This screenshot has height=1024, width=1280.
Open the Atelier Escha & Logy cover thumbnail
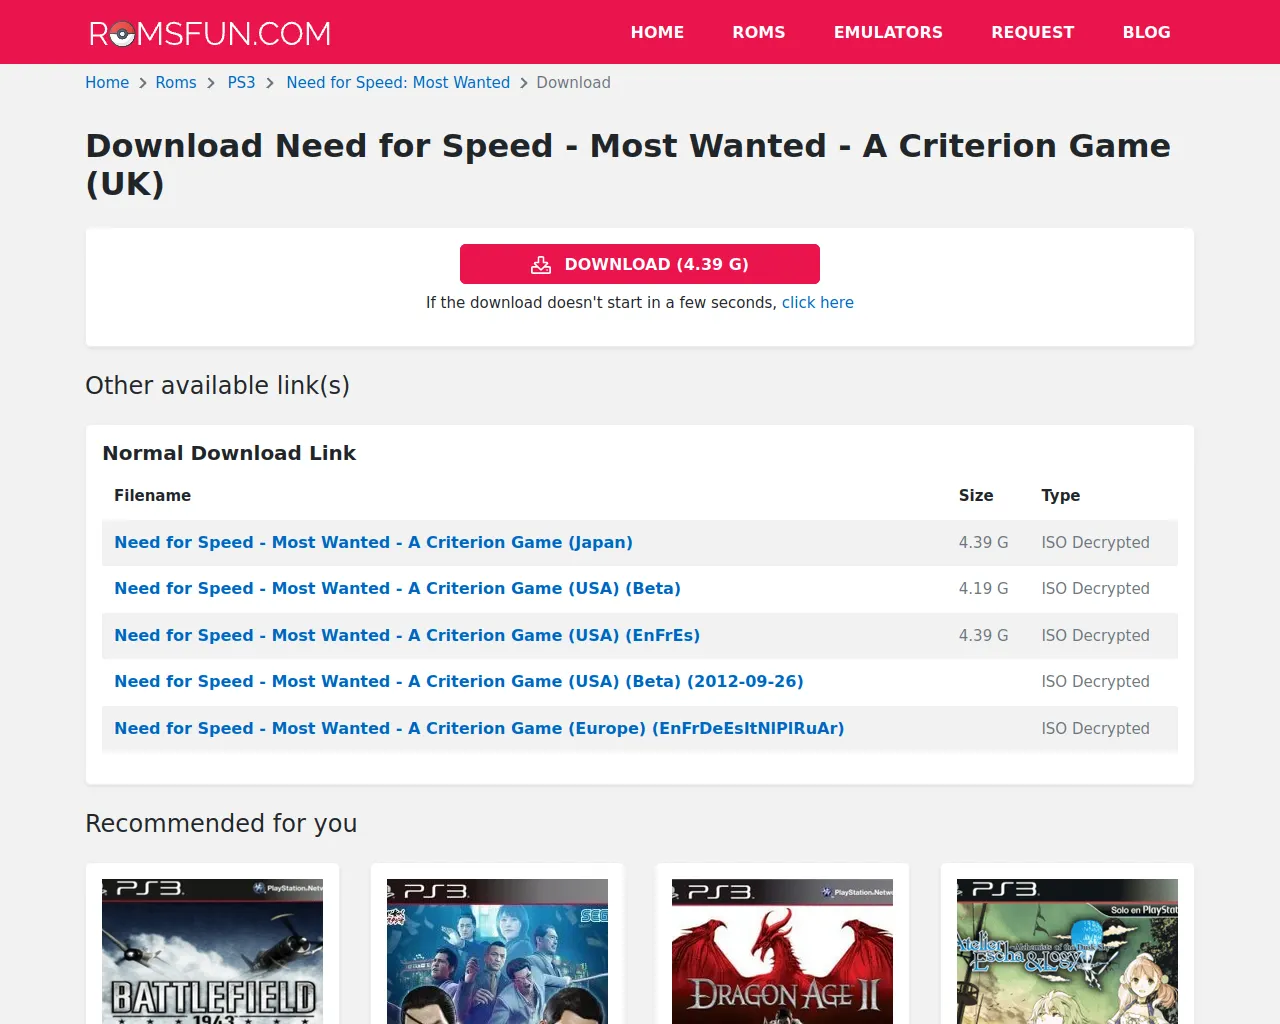[1067, 951]
